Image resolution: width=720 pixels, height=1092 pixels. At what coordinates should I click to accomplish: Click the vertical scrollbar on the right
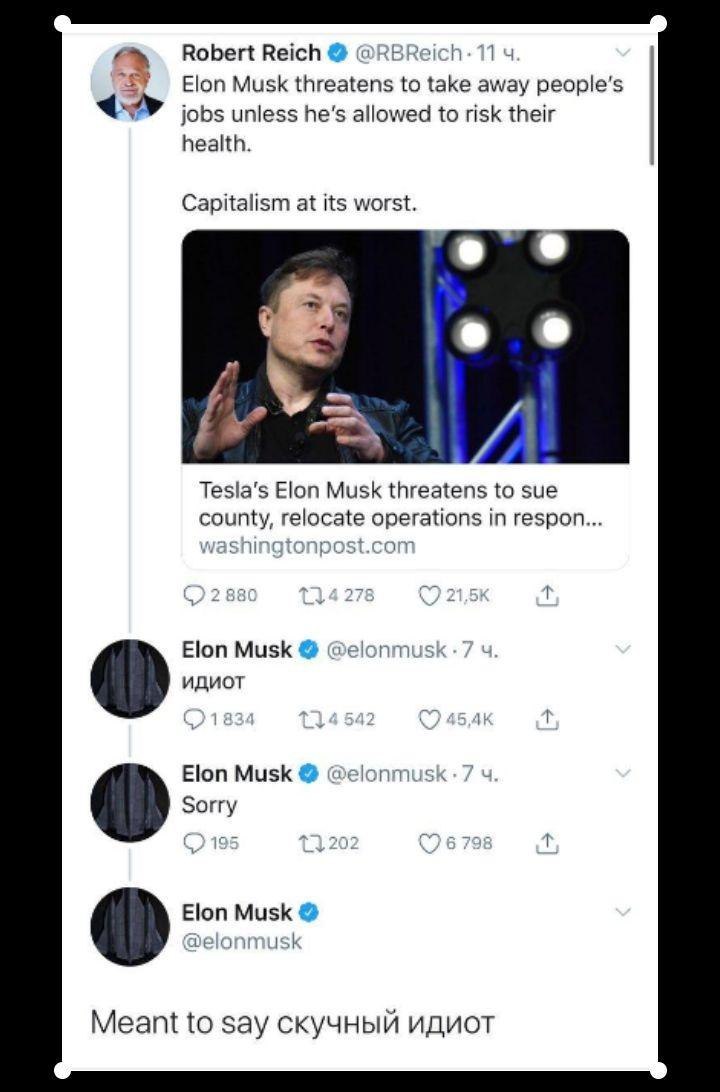[652, 105]
